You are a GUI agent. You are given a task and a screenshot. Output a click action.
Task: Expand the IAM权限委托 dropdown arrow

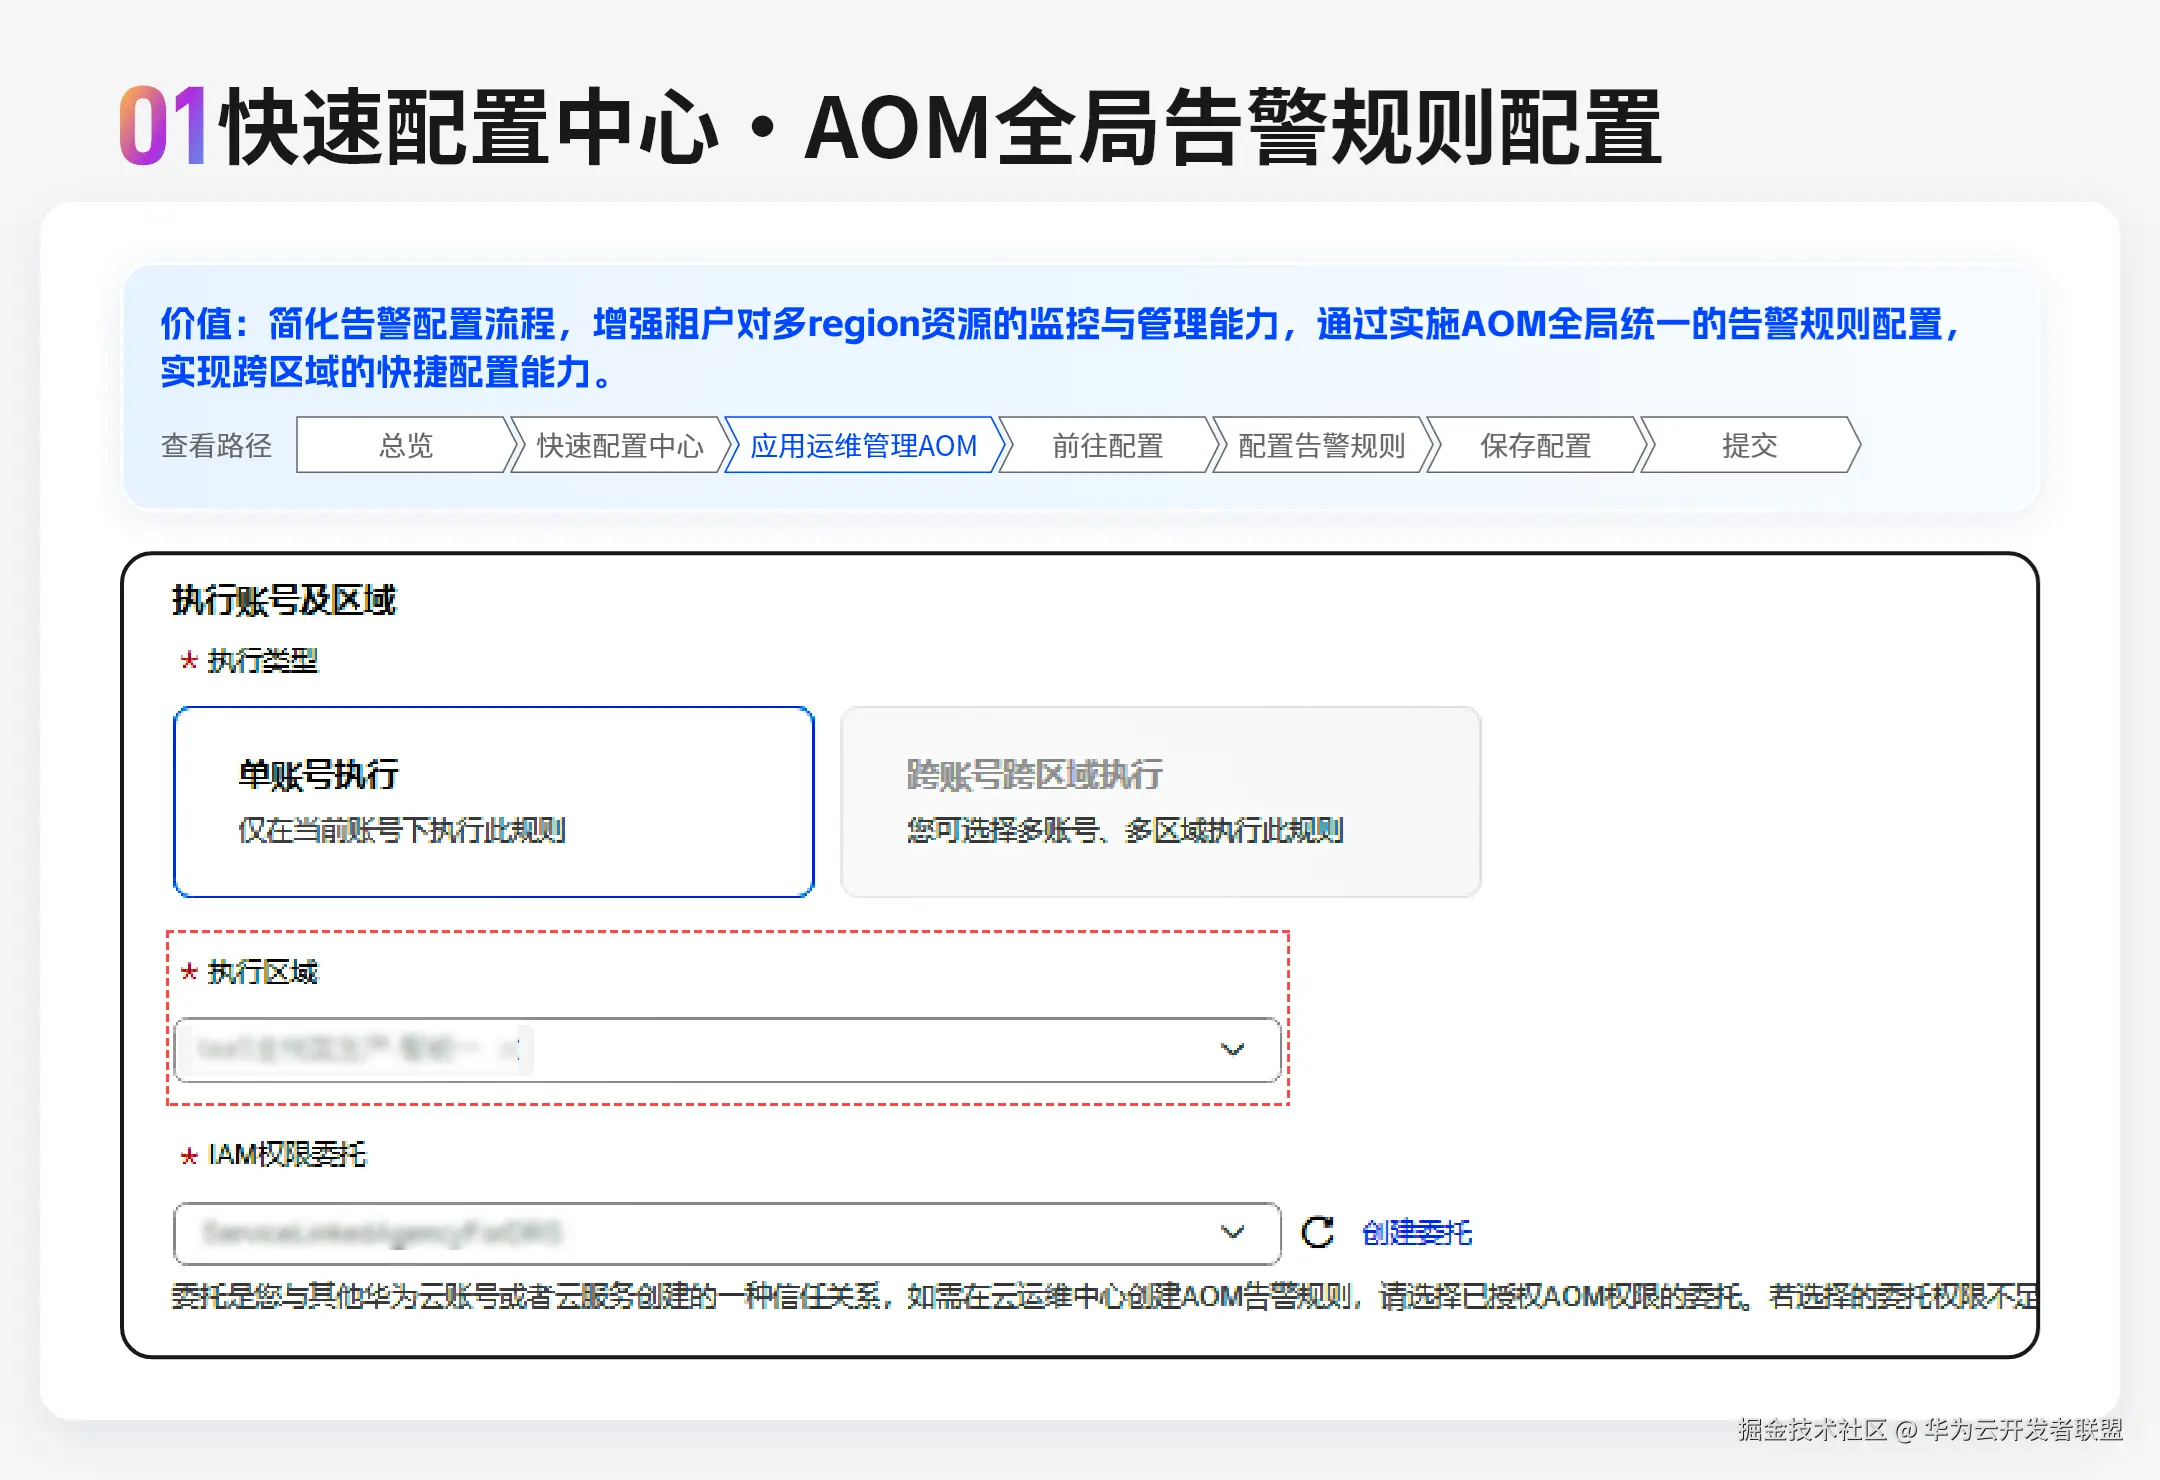pos(1232,1232)
